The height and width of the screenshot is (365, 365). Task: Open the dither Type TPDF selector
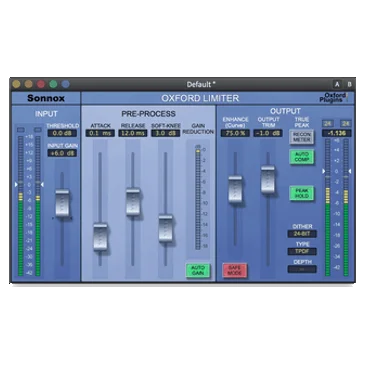click(x=302, y=251)
